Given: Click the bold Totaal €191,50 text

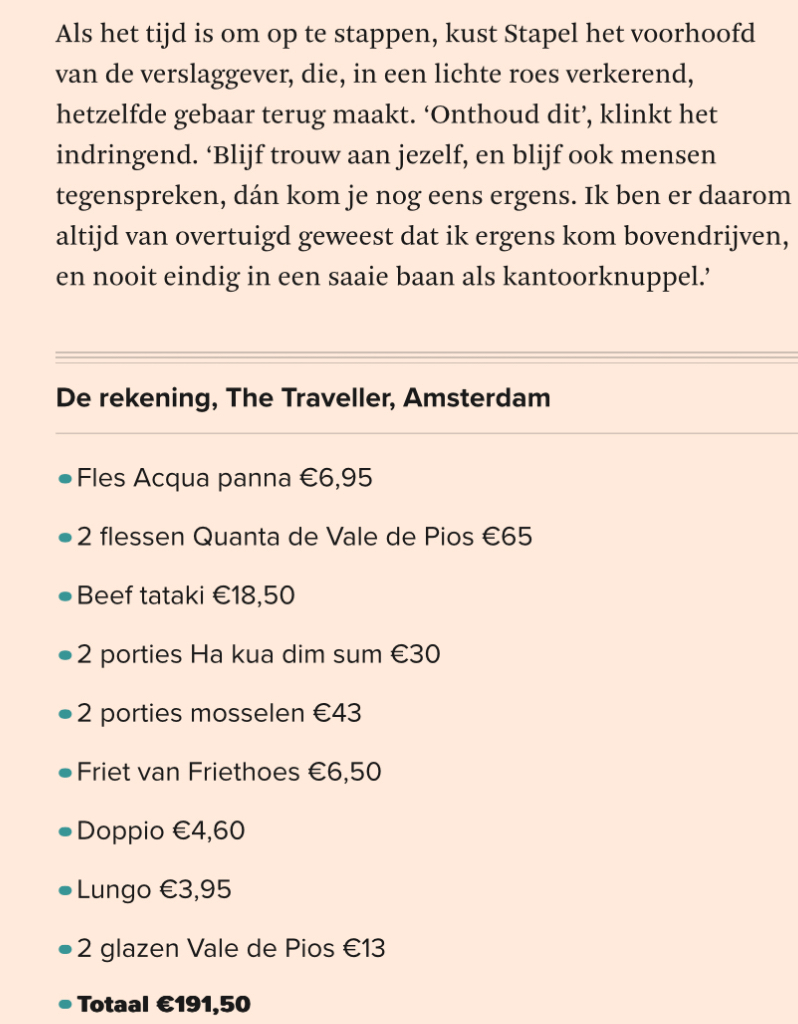Looking at the screenshot, I should click(x=164, y=1005).
